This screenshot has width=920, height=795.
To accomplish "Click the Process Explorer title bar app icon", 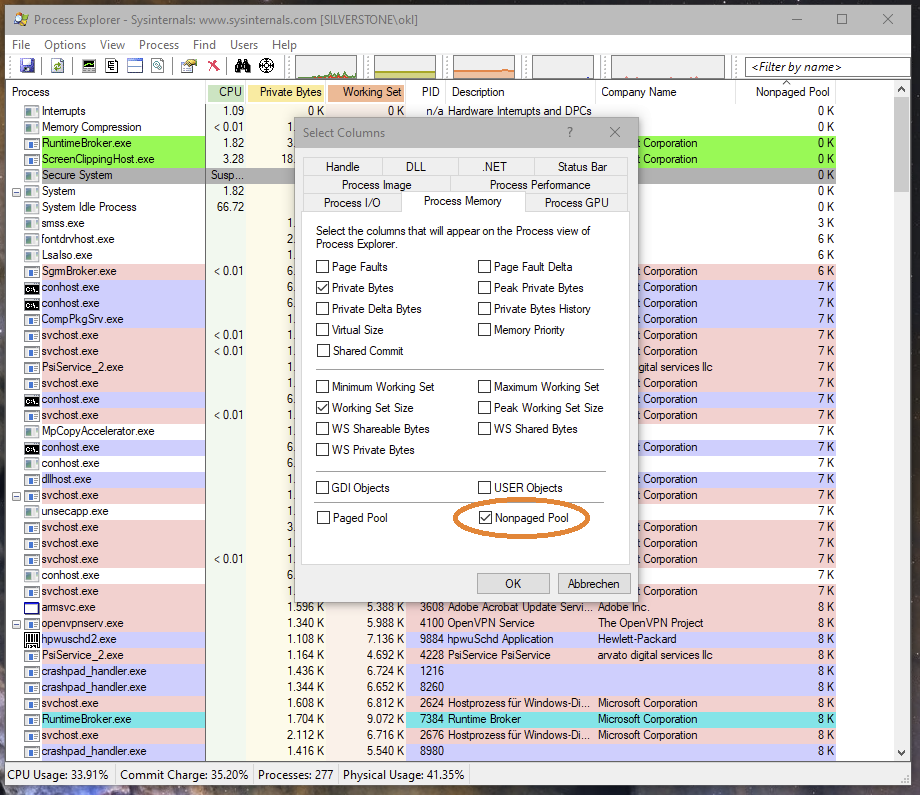I will [21, 19].
